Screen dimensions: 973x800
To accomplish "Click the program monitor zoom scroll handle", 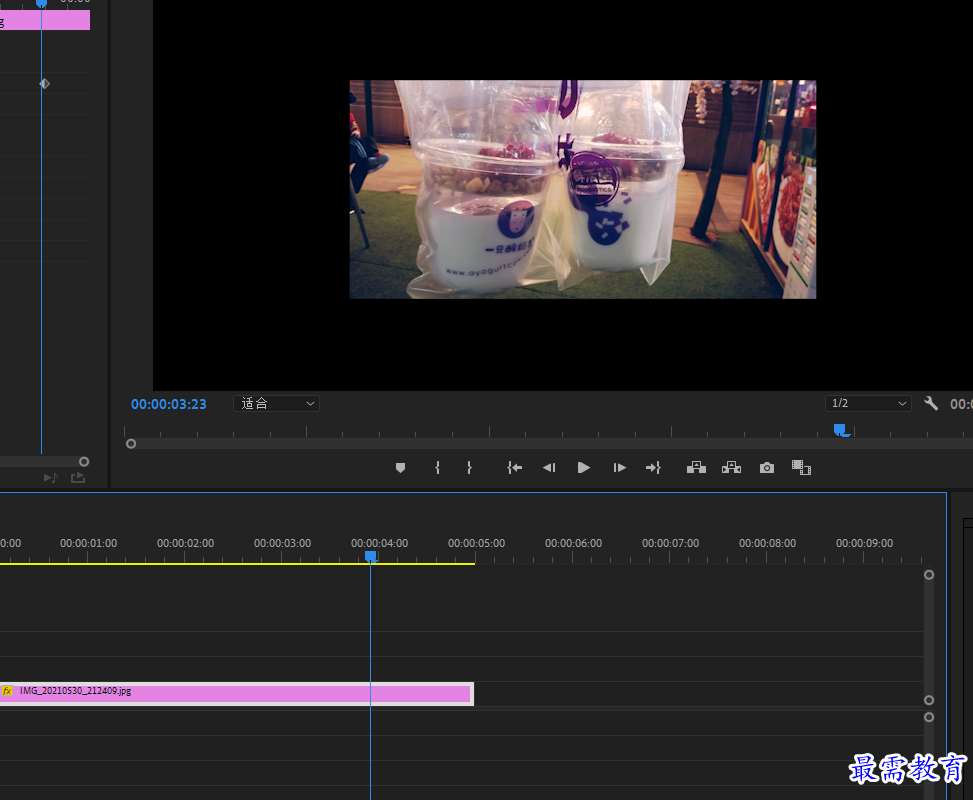I will [131, 444].
